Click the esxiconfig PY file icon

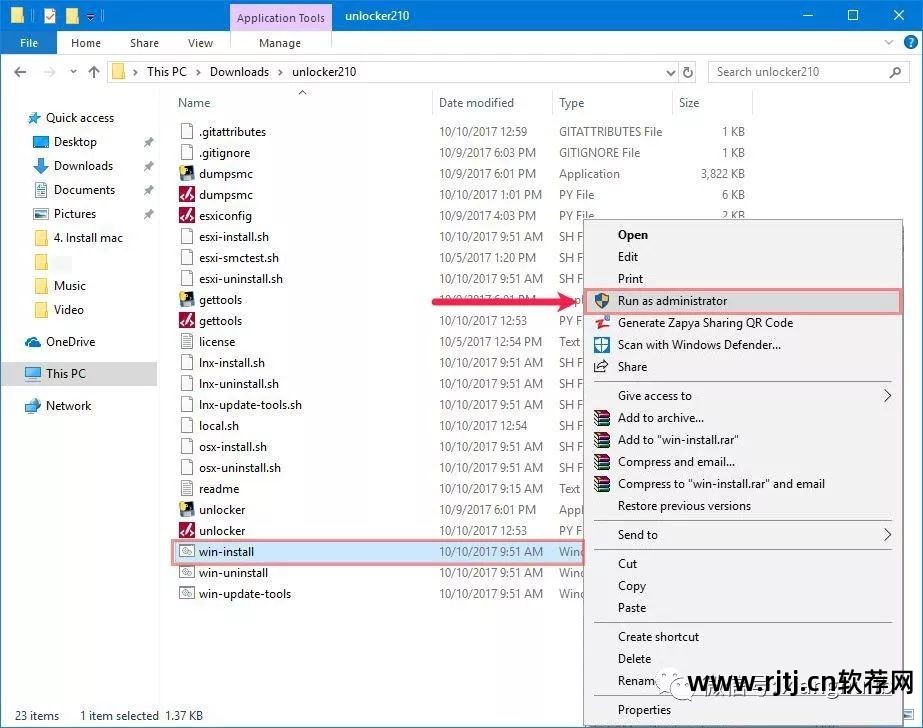(x=187, y=215)
